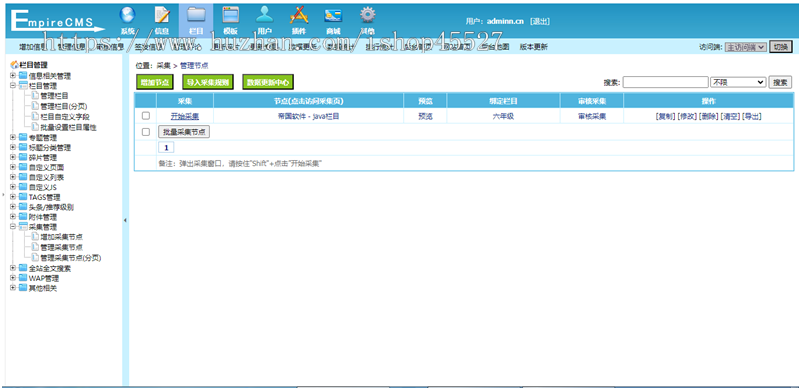The height and width of the screenshot is (390, 801).
Task: Click the green 增加节点 button
Action: point(155,82)
